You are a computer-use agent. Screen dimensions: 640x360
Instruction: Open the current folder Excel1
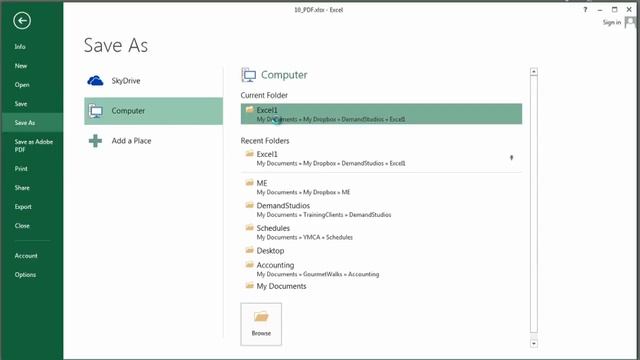381,114
